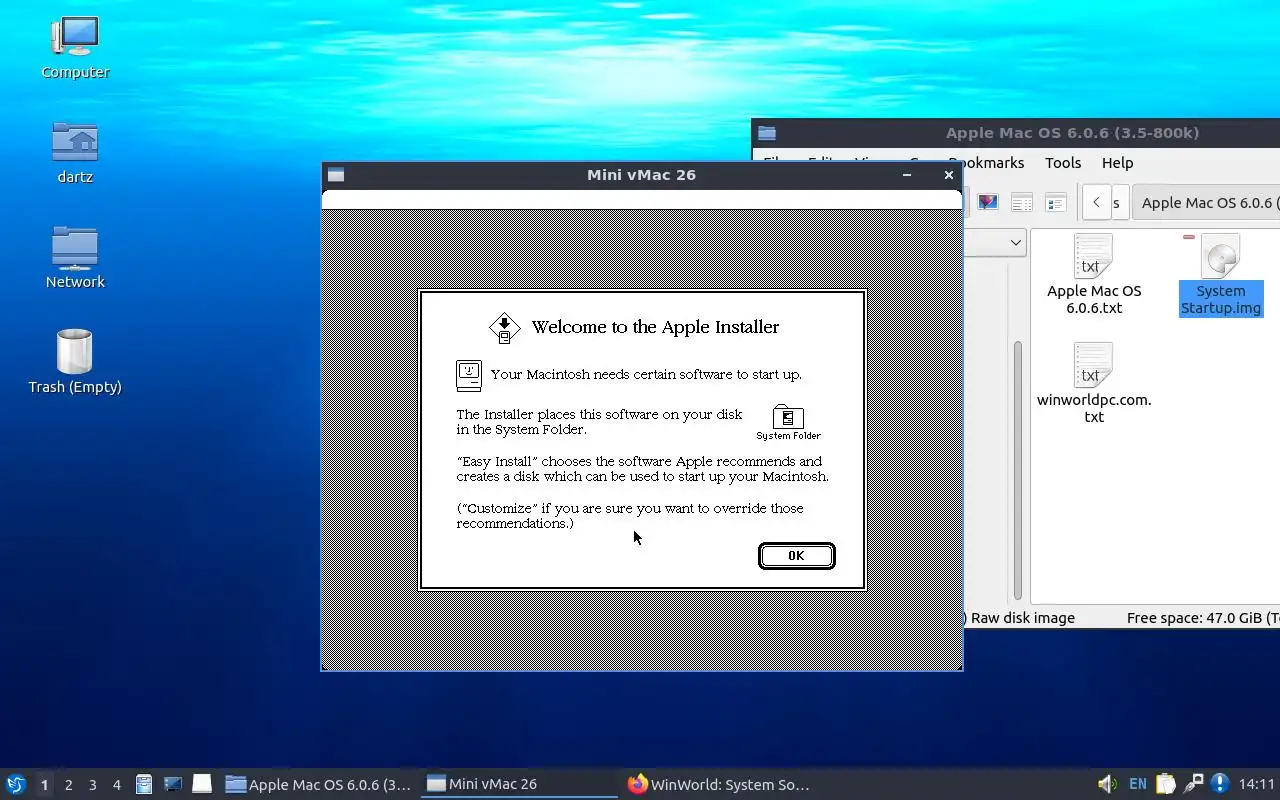Image resolution: width=1280 pixels, height=800 pixels.
Task: Switch to detailed list view in file manager
Action: pos(1055,202)
